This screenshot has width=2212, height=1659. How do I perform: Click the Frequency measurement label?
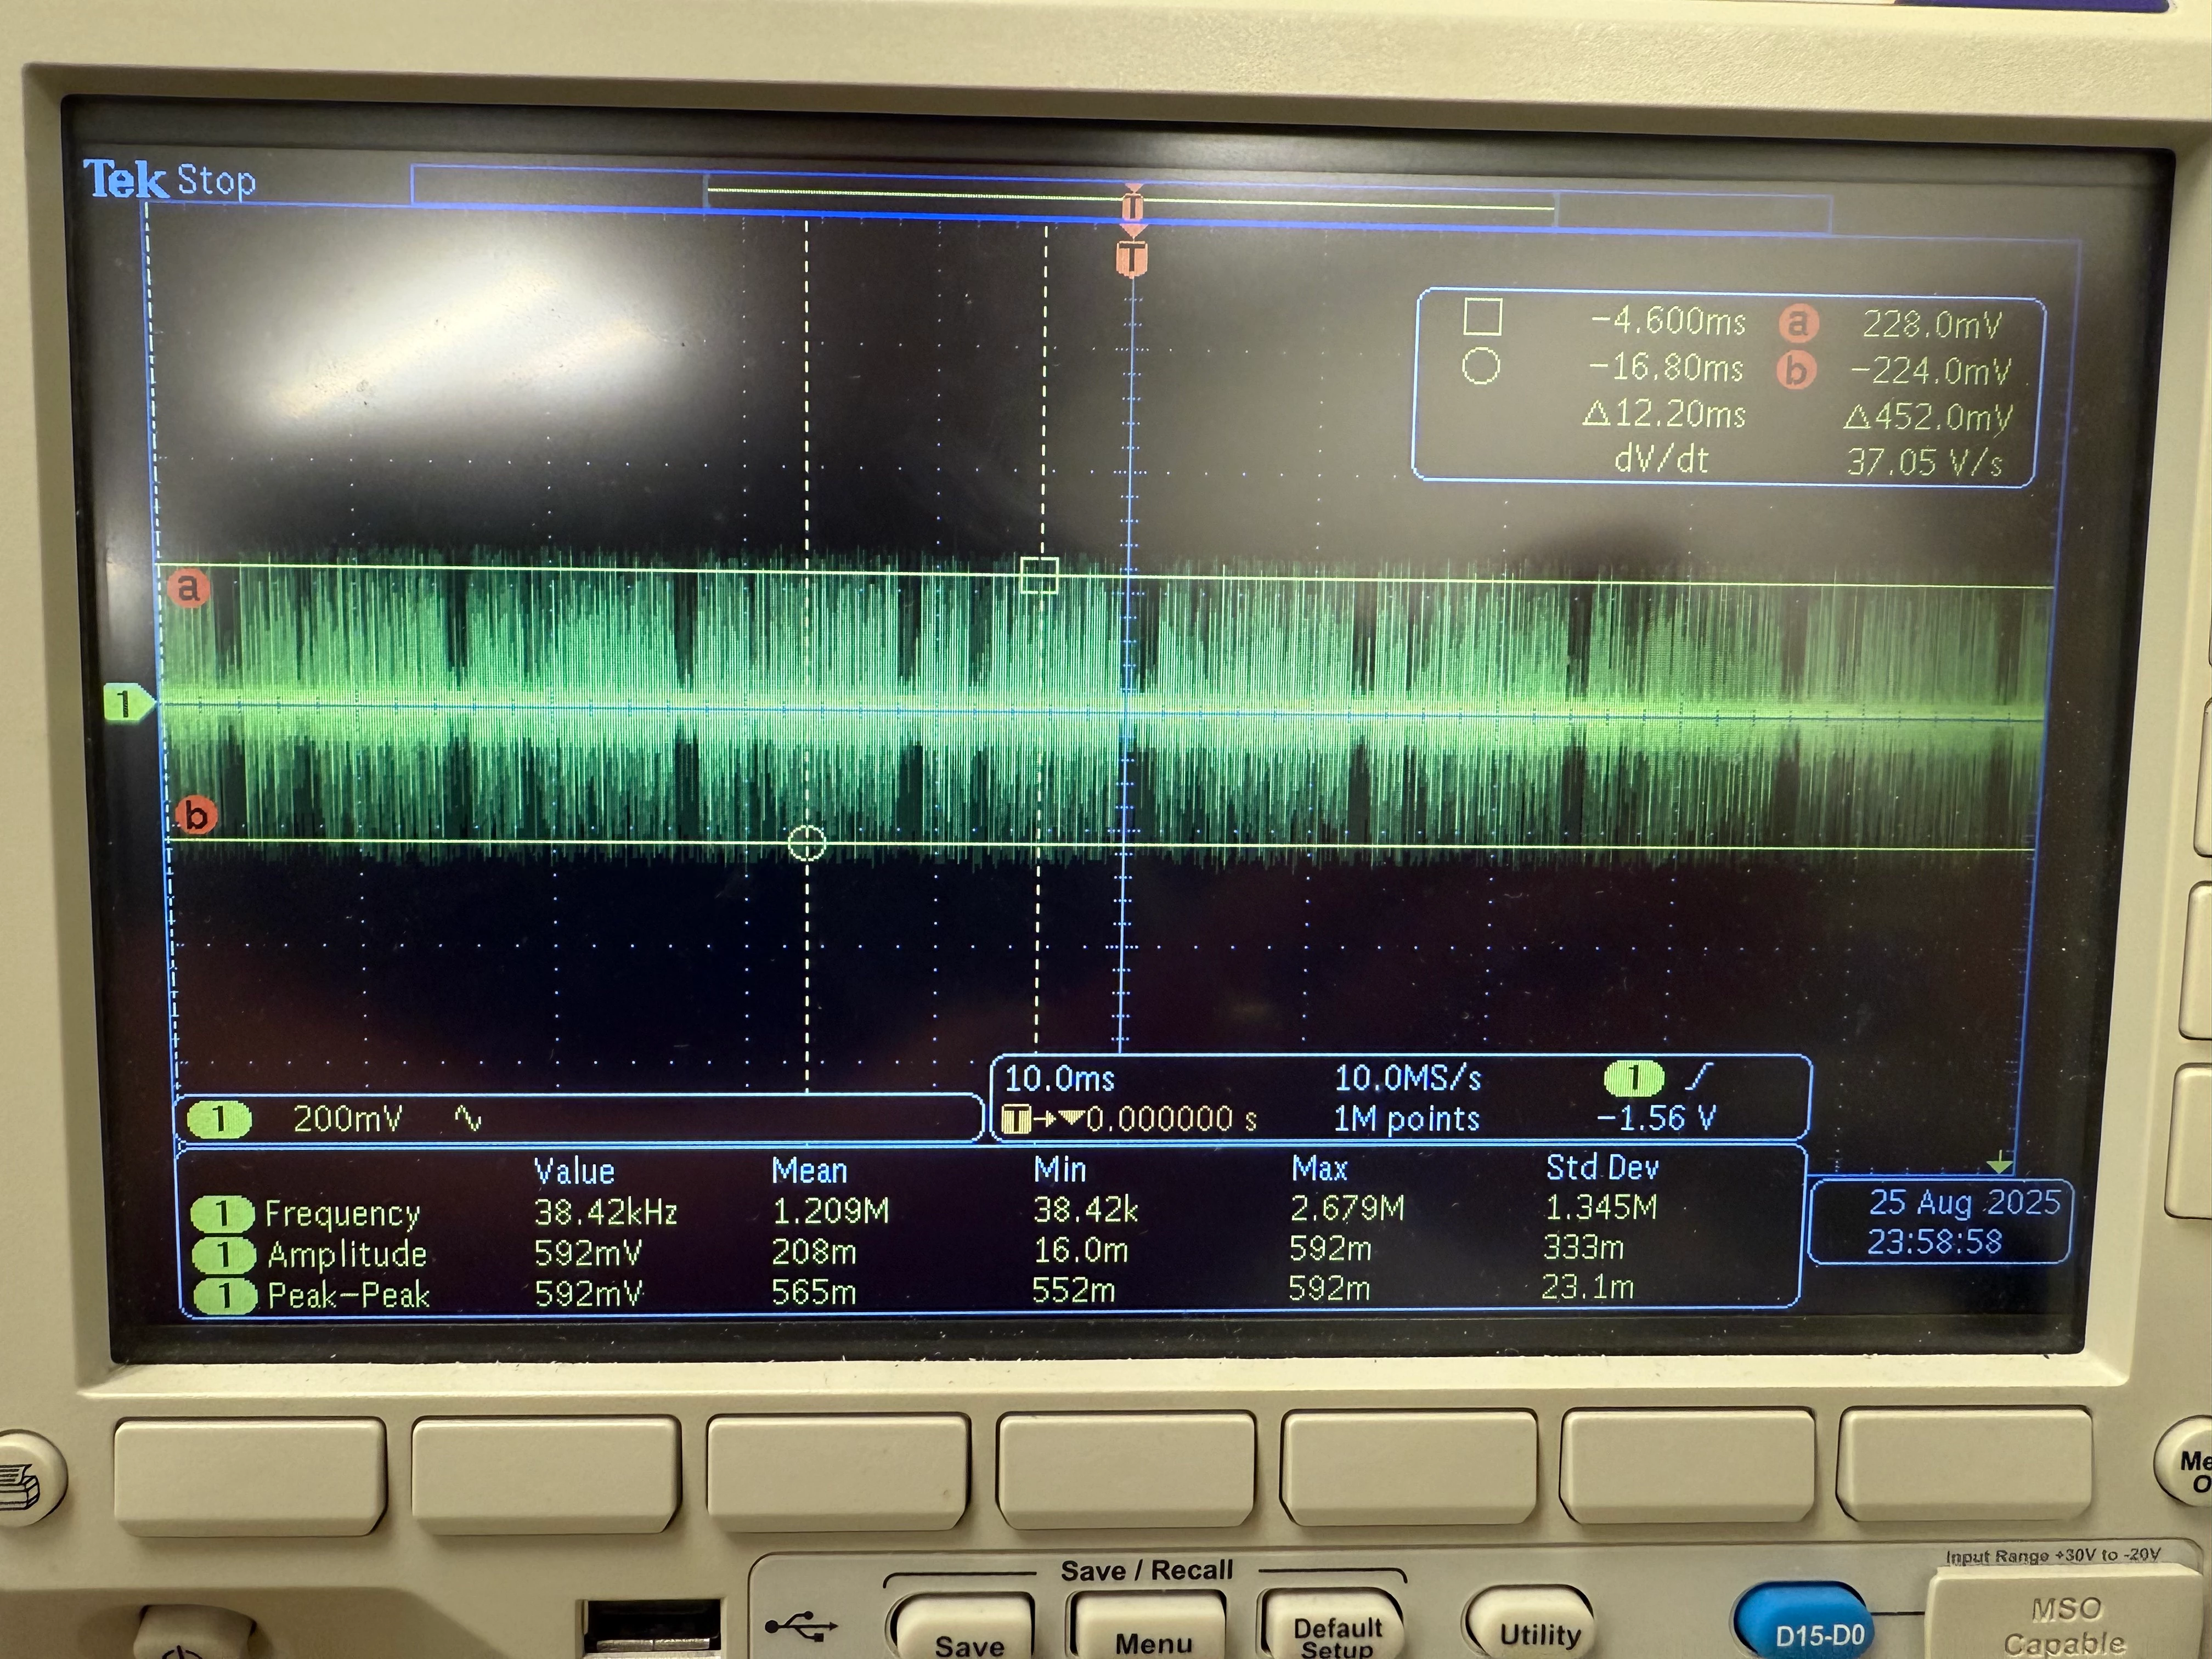pyautogui.click(x=342, y=1214)
